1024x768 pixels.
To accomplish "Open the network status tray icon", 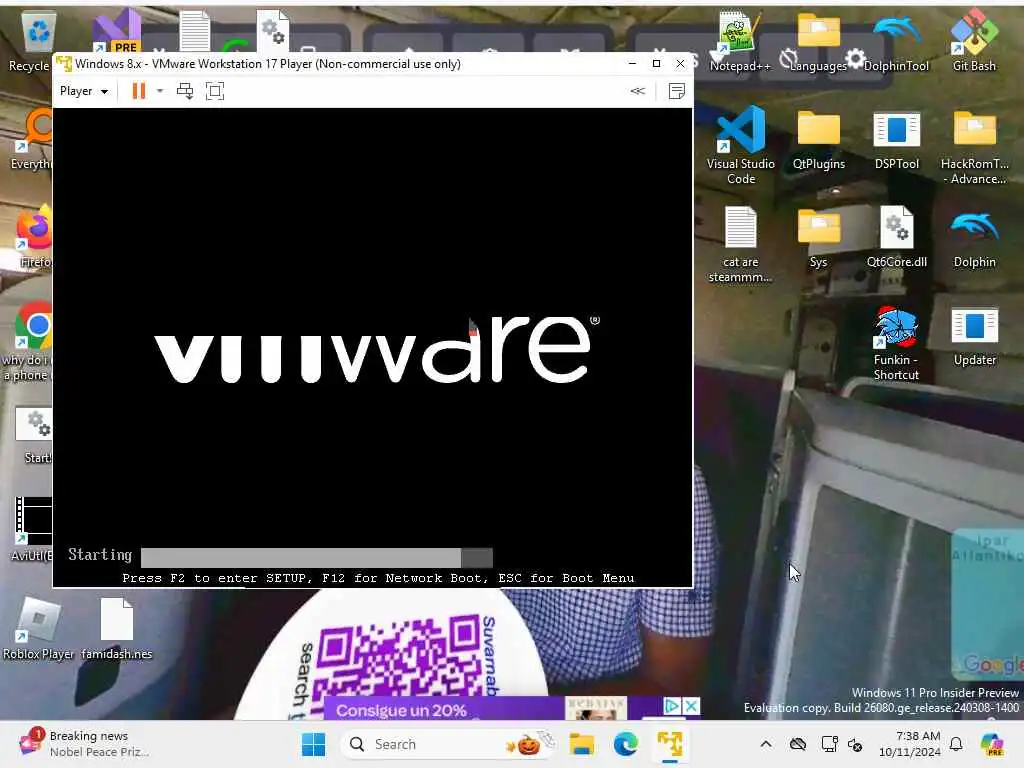I will [829, 744].
